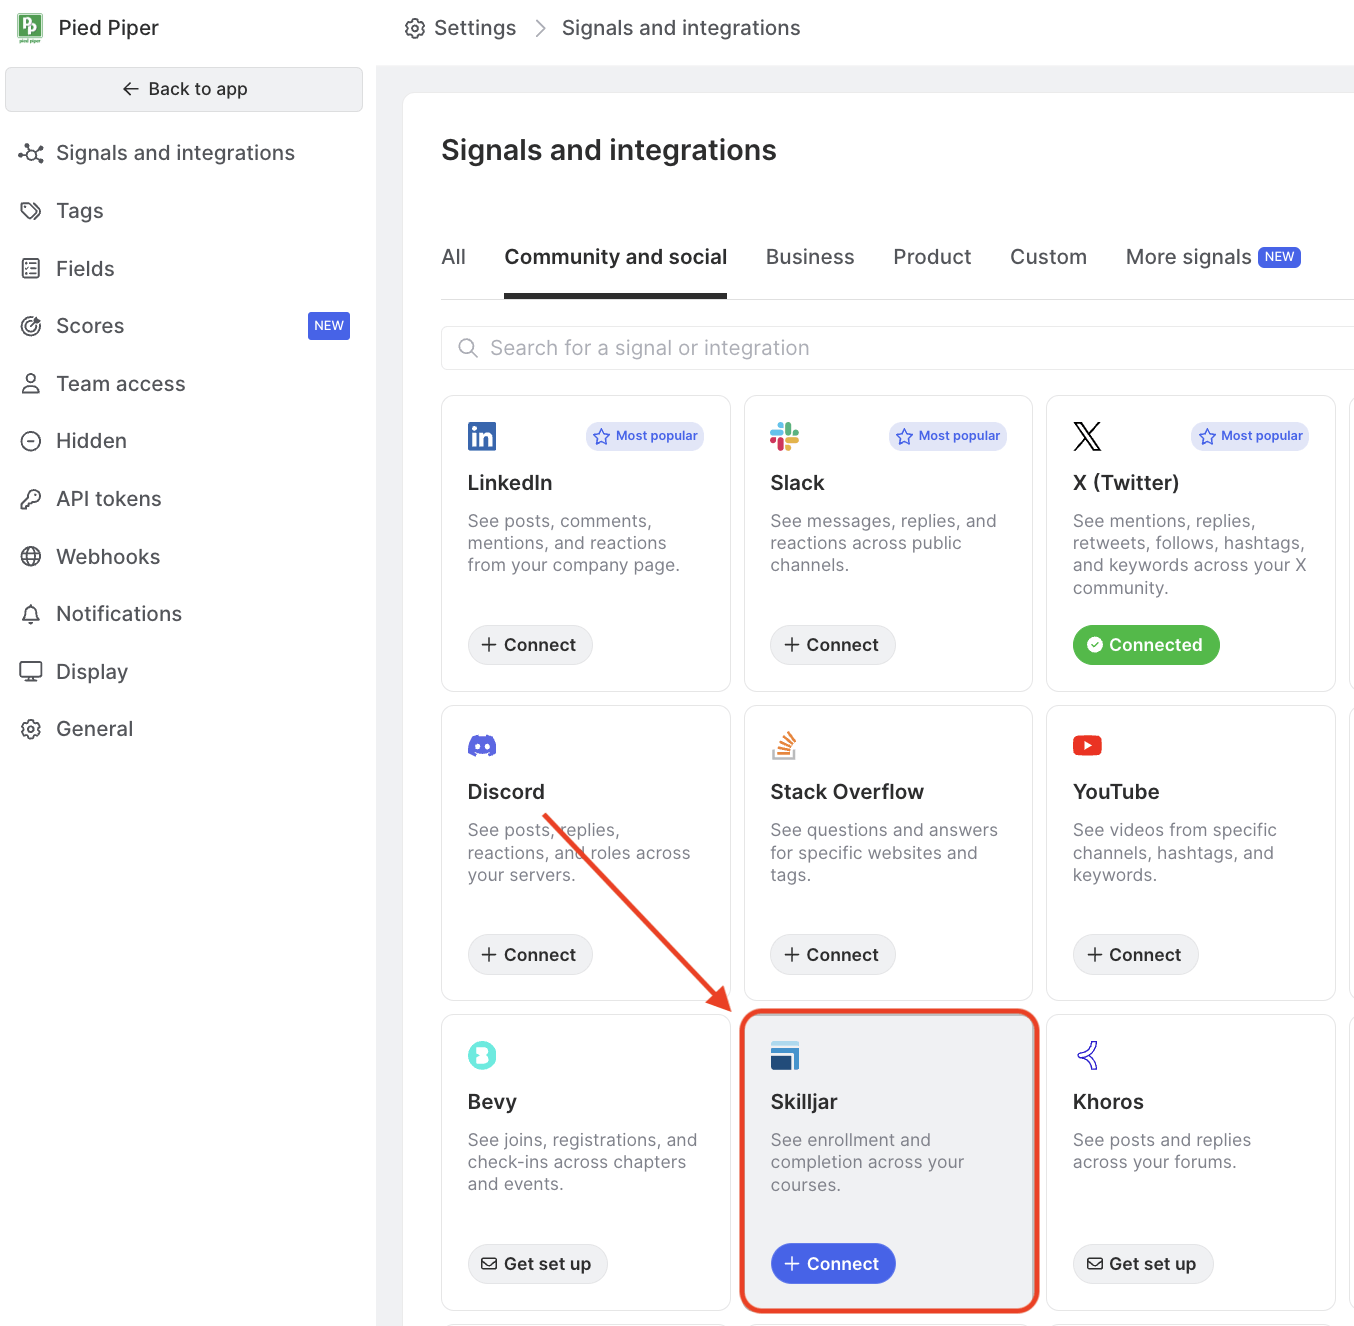Open the More signals tab
Image resolution: width=1354 pixels, height=1326 pixels.
[x=1213, y=257]
